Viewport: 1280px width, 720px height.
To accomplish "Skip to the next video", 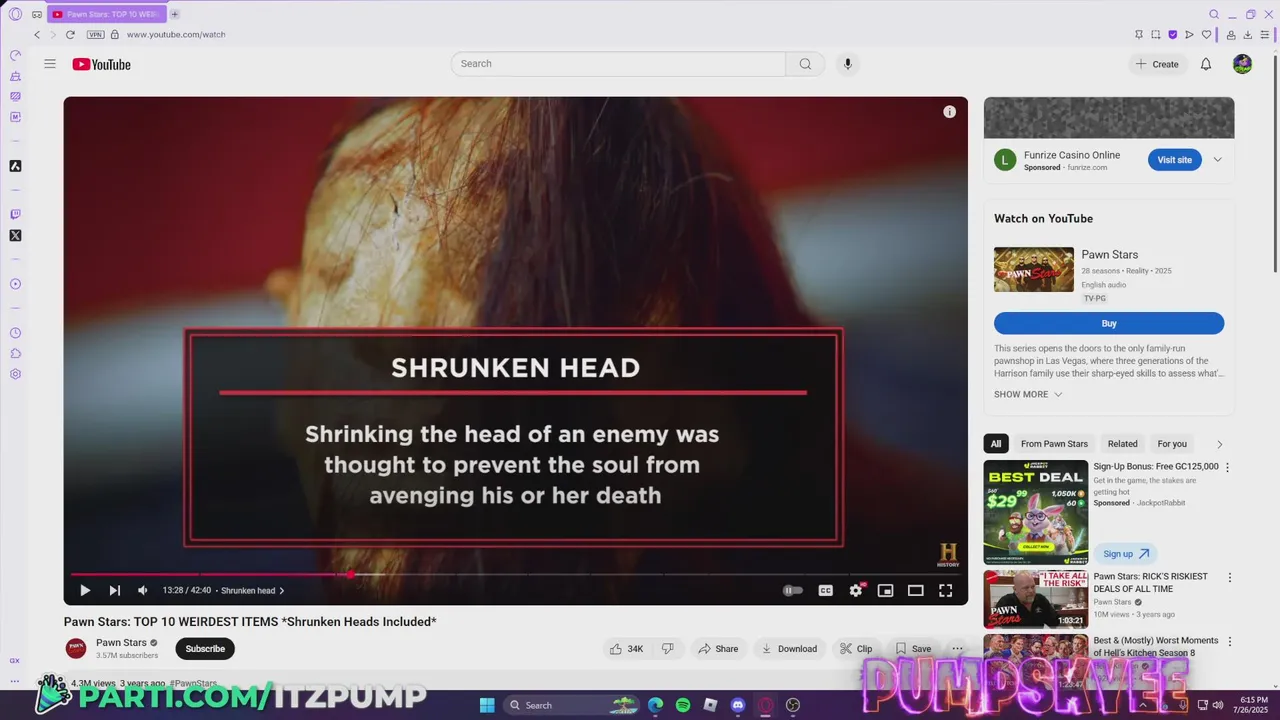I will click(114, 590).
